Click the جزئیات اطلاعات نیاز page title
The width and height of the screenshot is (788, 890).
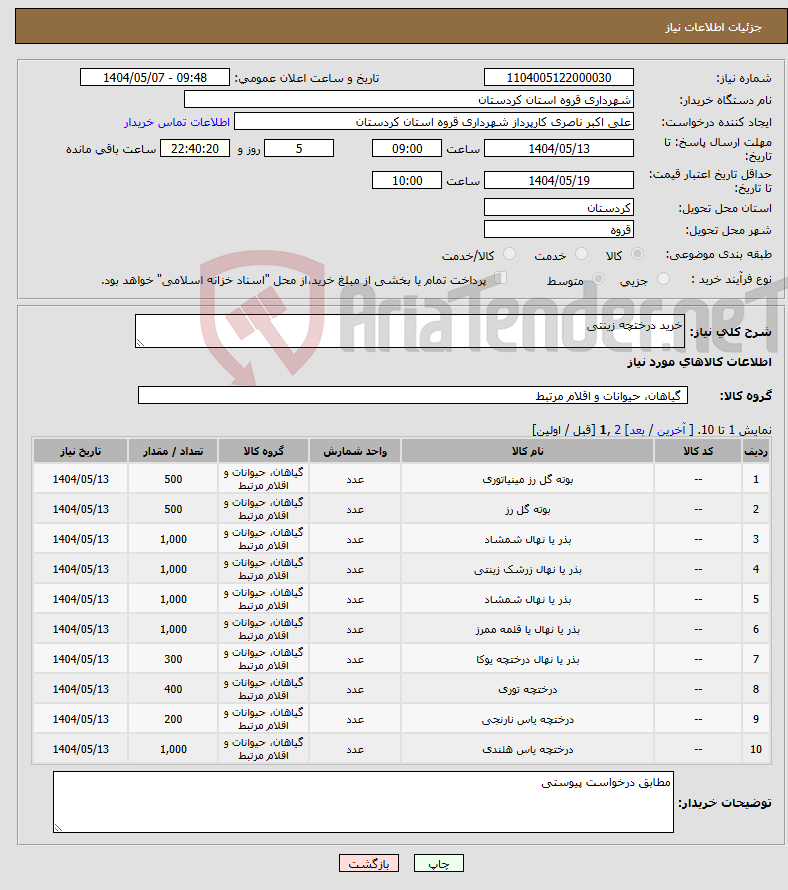point(713,27)
